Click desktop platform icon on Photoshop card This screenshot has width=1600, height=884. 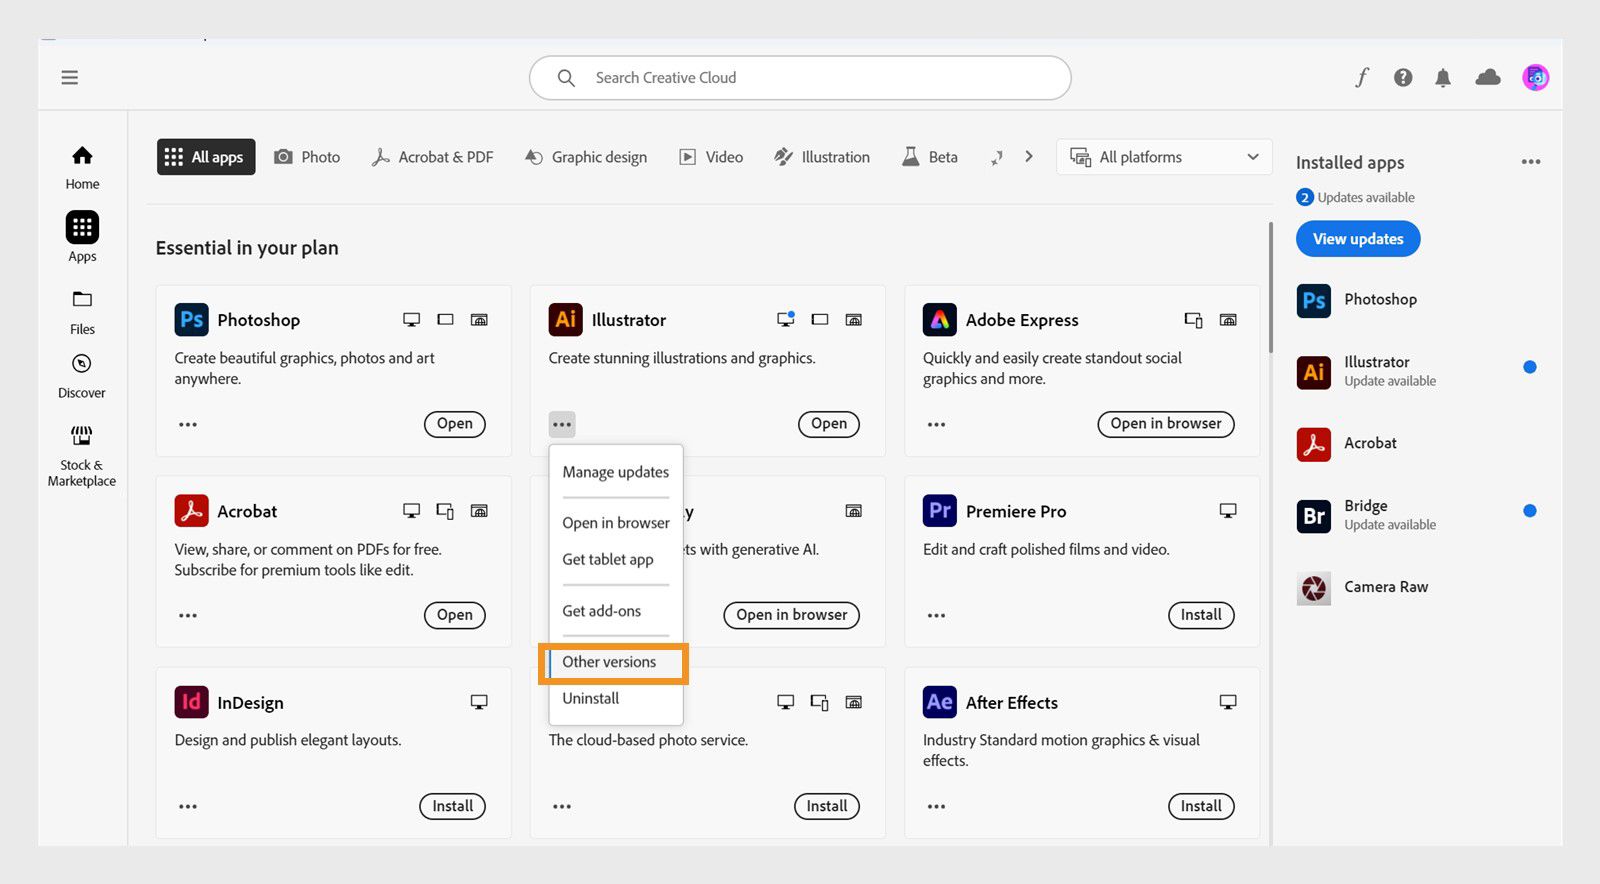coord(411,320)
